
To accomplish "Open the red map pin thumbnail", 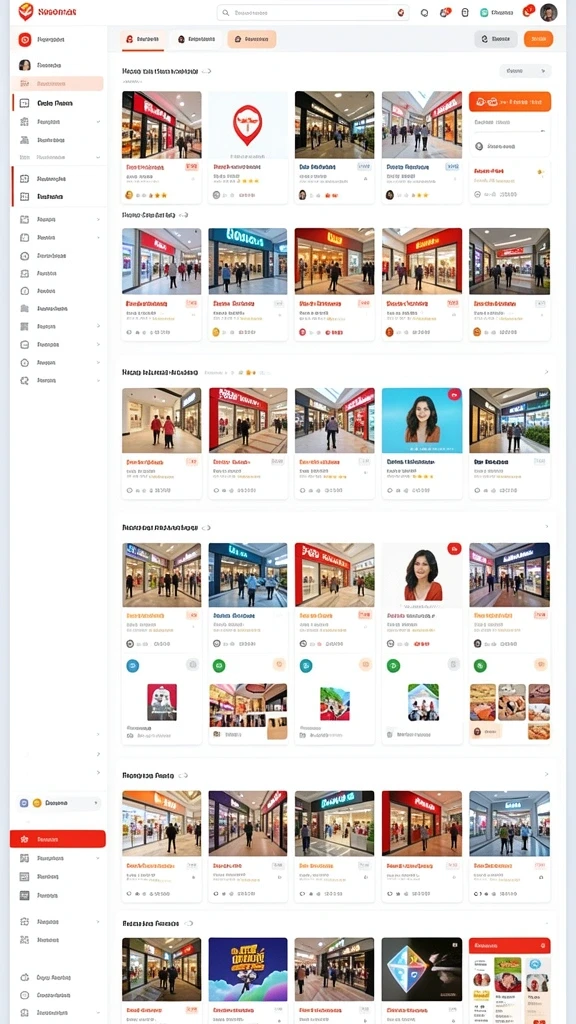I will (x=248, y=125).
